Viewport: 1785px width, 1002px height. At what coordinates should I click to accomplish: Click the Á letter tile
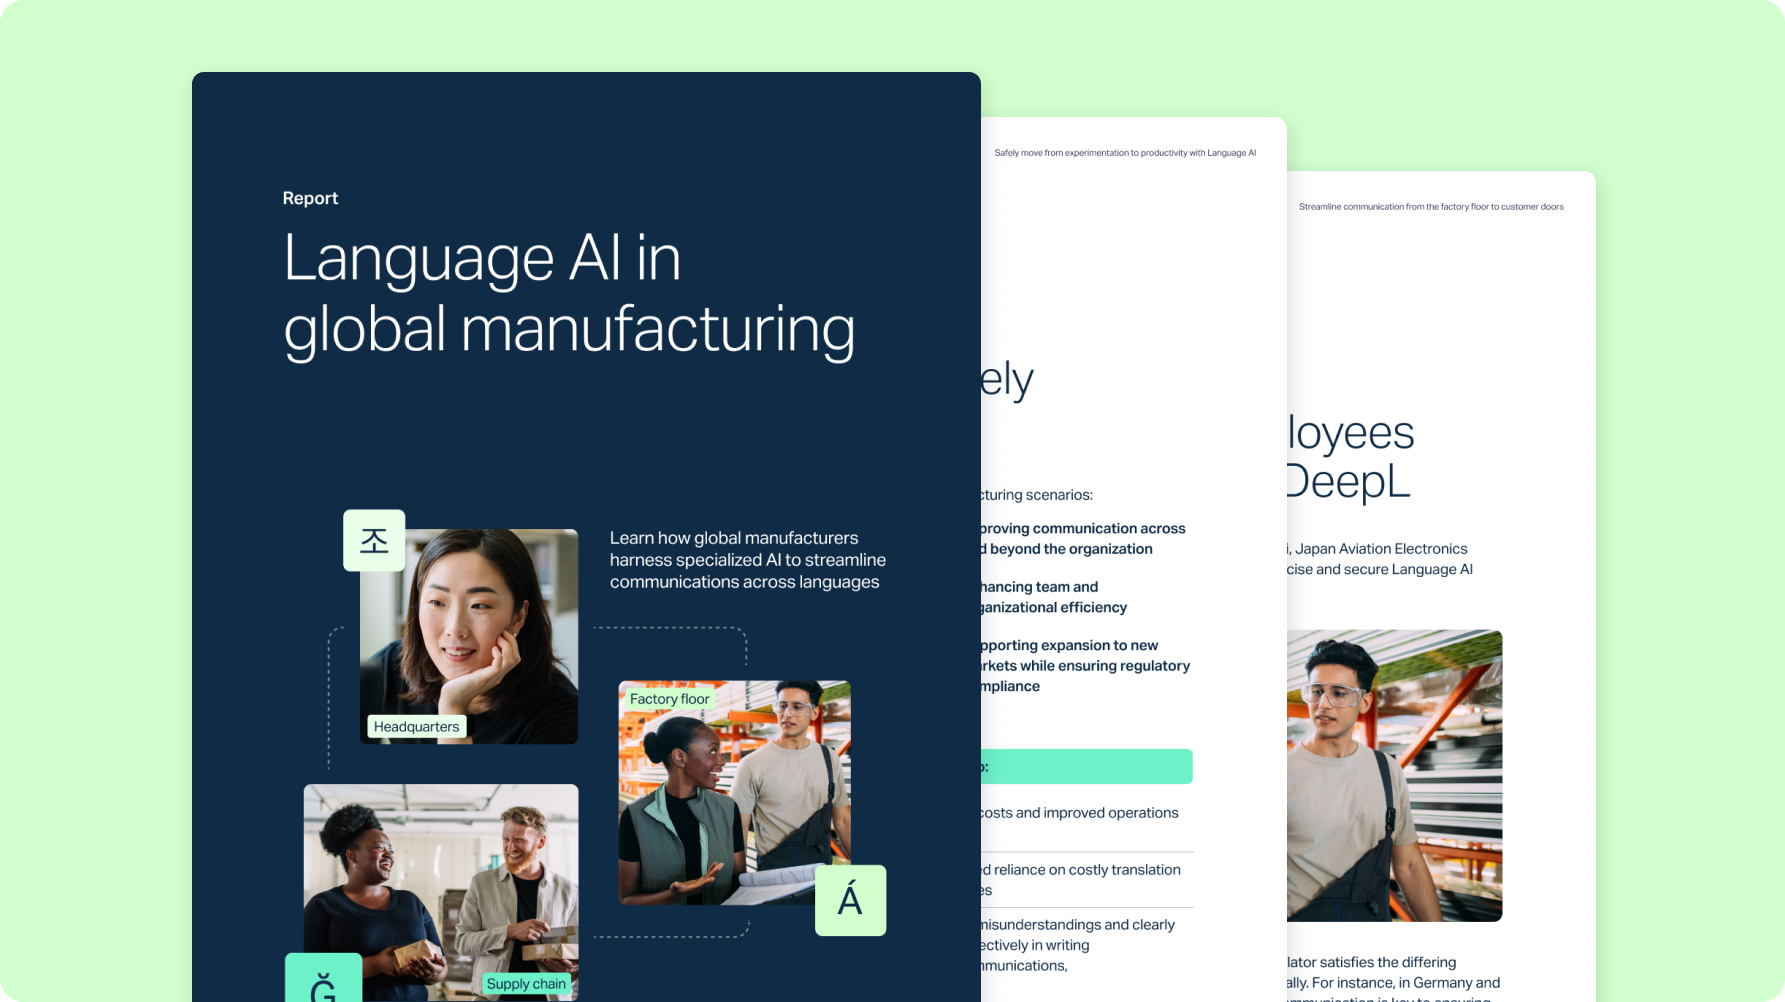tap(850, 900)
